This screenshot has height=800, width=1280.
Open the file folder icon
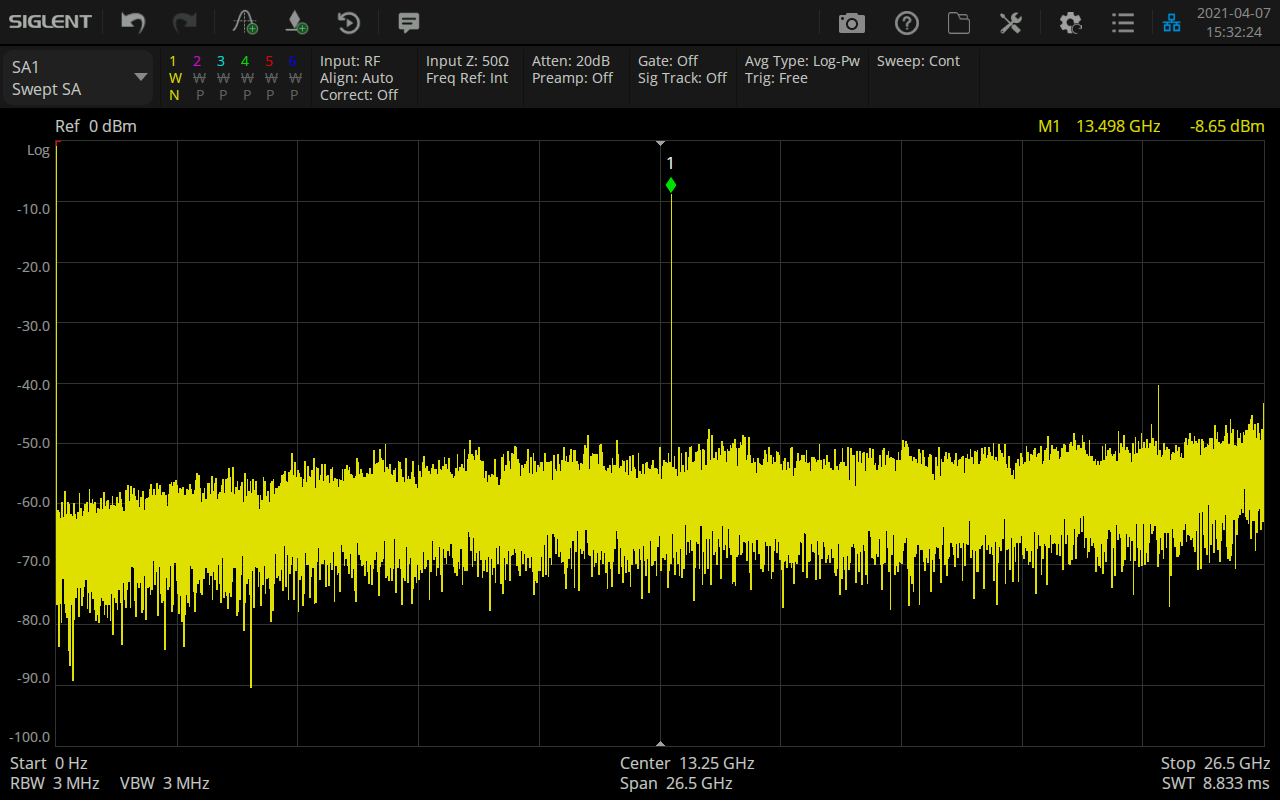coord(959,23)
